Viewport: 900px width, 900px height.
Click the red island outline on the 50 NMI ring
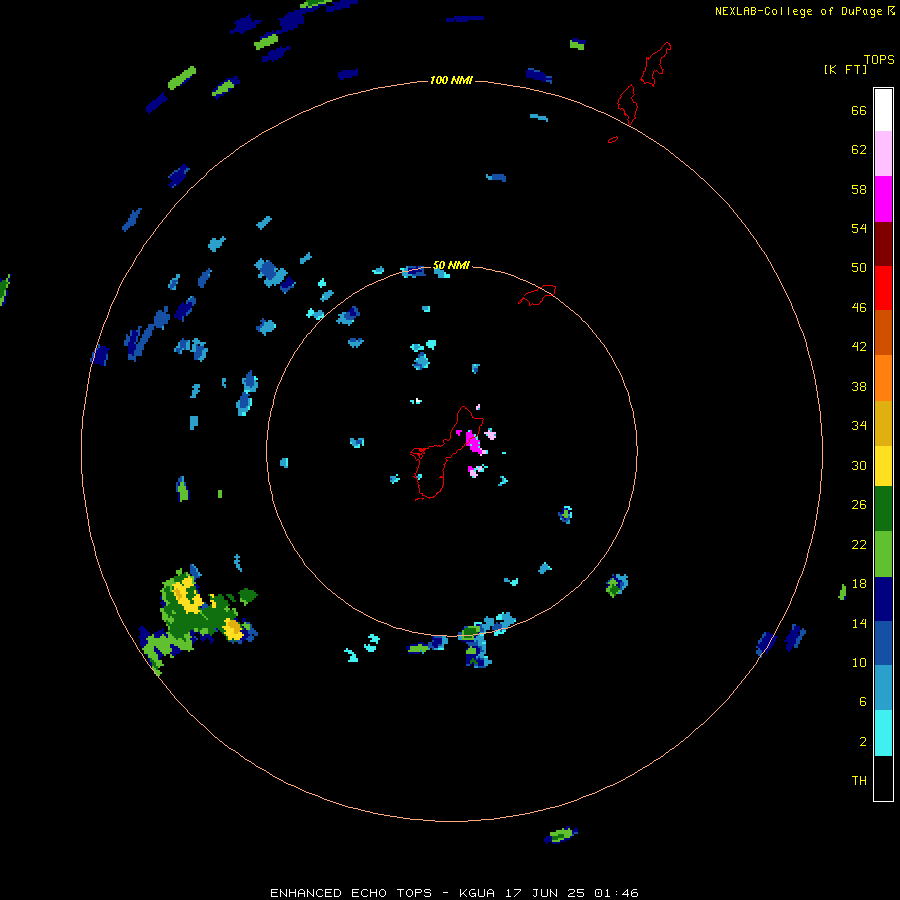pos(537,294)
